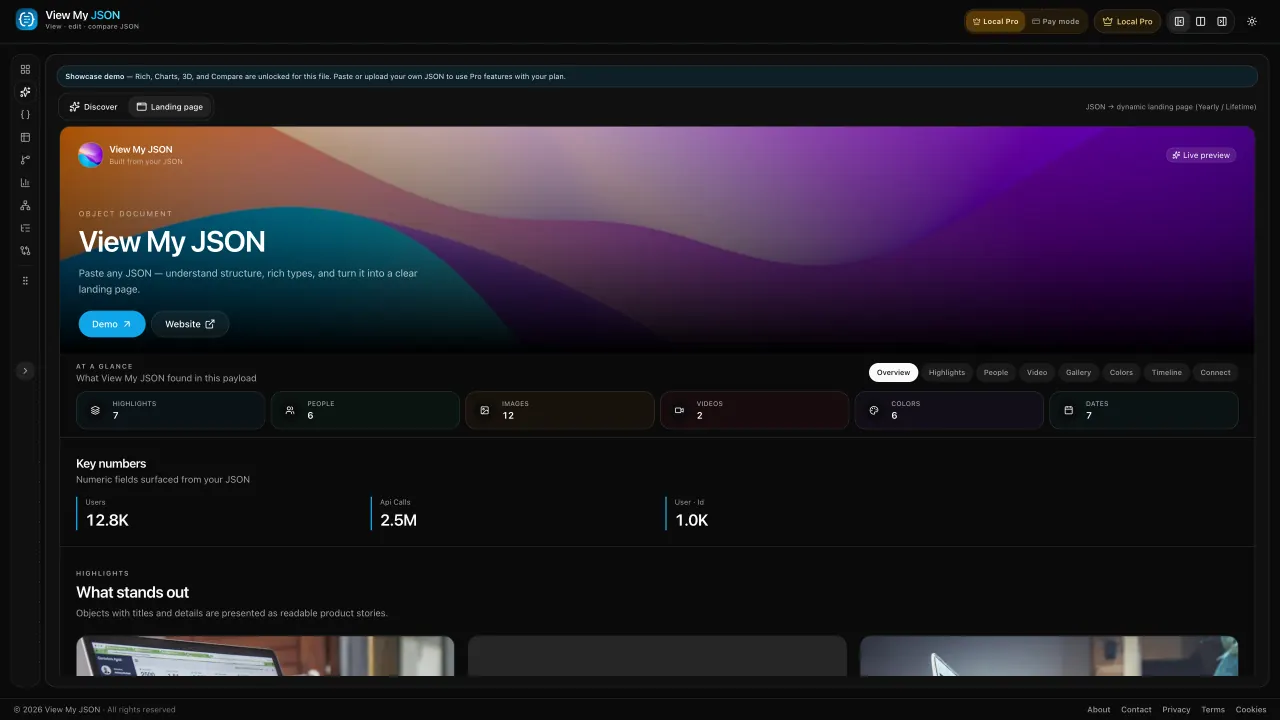This screenshot has height=720, width=1280.
Task: Click the people icon in People card
Action: [290, 410]
